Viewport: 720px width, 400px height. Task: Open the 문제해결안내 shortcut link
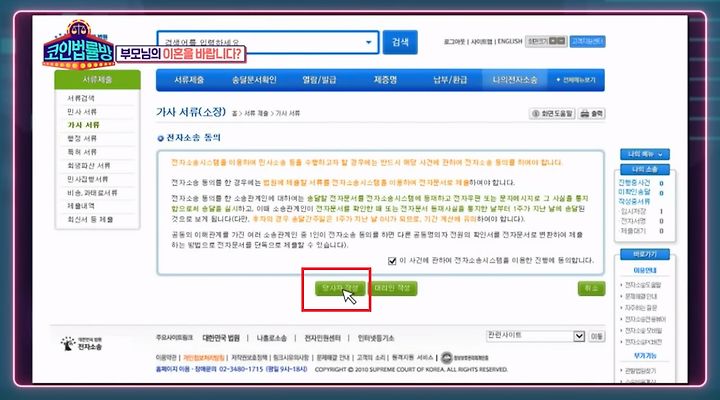[641, 297]
